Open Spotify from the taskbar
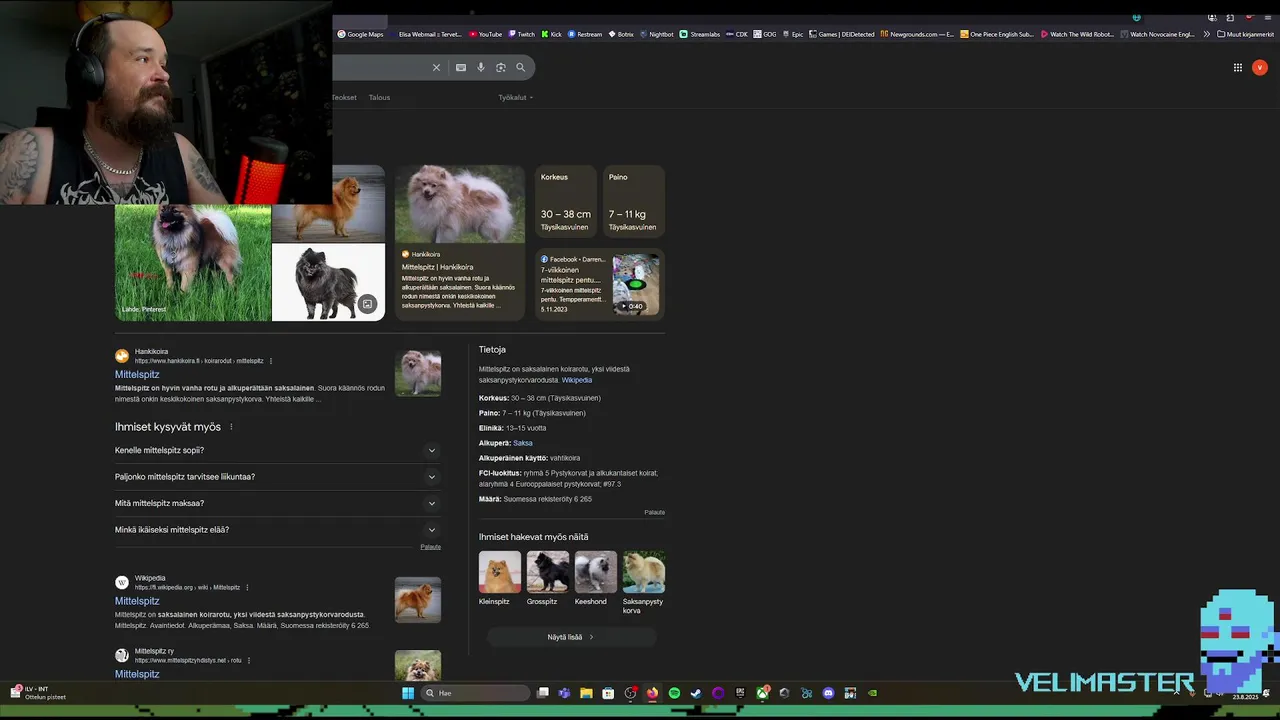Screen dimensions: 1280x720 (x=674, y=693)
